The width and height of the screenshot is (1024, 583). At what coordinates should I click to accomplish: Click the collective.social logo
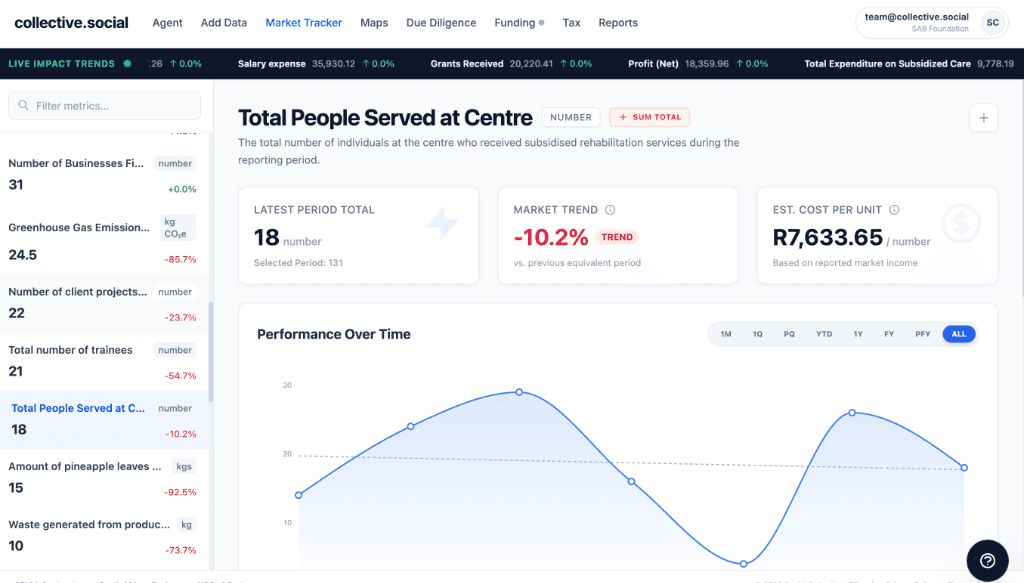(71, 23)
